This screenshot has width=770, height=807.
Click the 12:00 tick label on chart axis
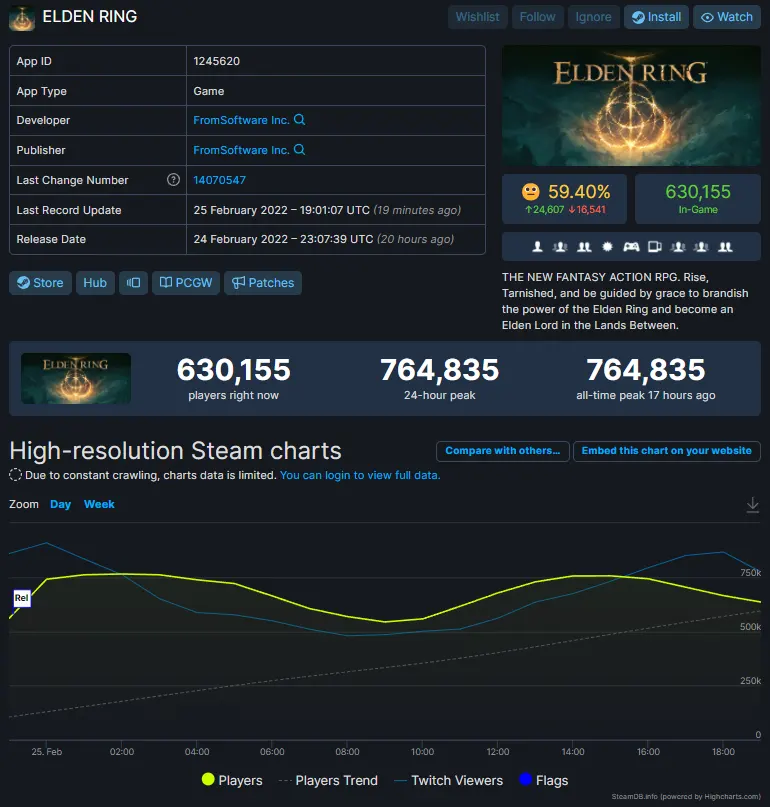coord(498,751)
